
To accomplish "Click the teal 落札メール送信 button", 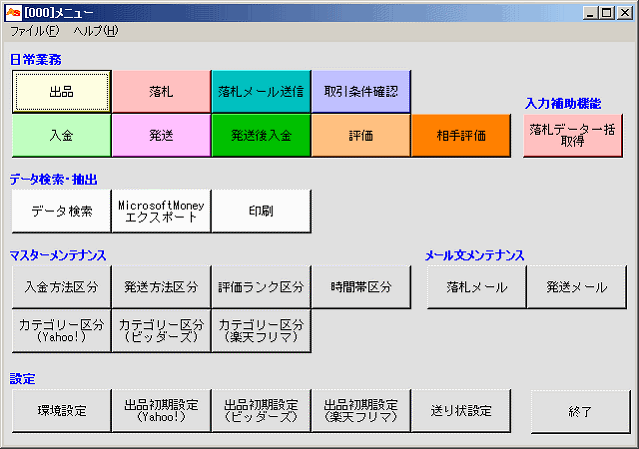I will 261,92.
